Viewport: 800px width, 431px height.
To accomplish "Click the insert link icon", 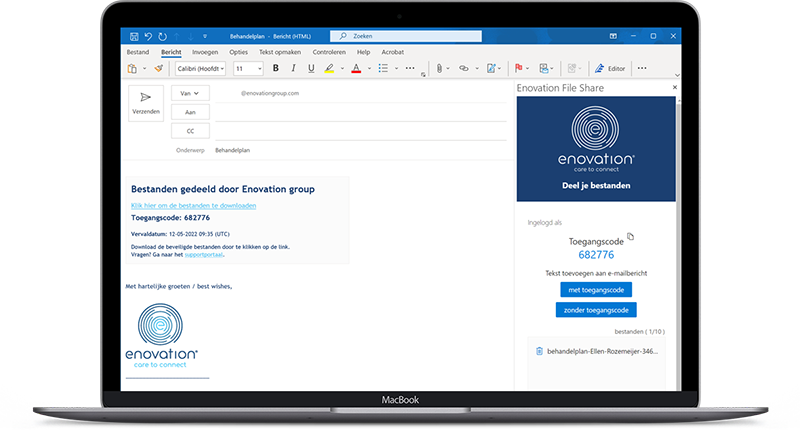I will (x=463, y=69).
